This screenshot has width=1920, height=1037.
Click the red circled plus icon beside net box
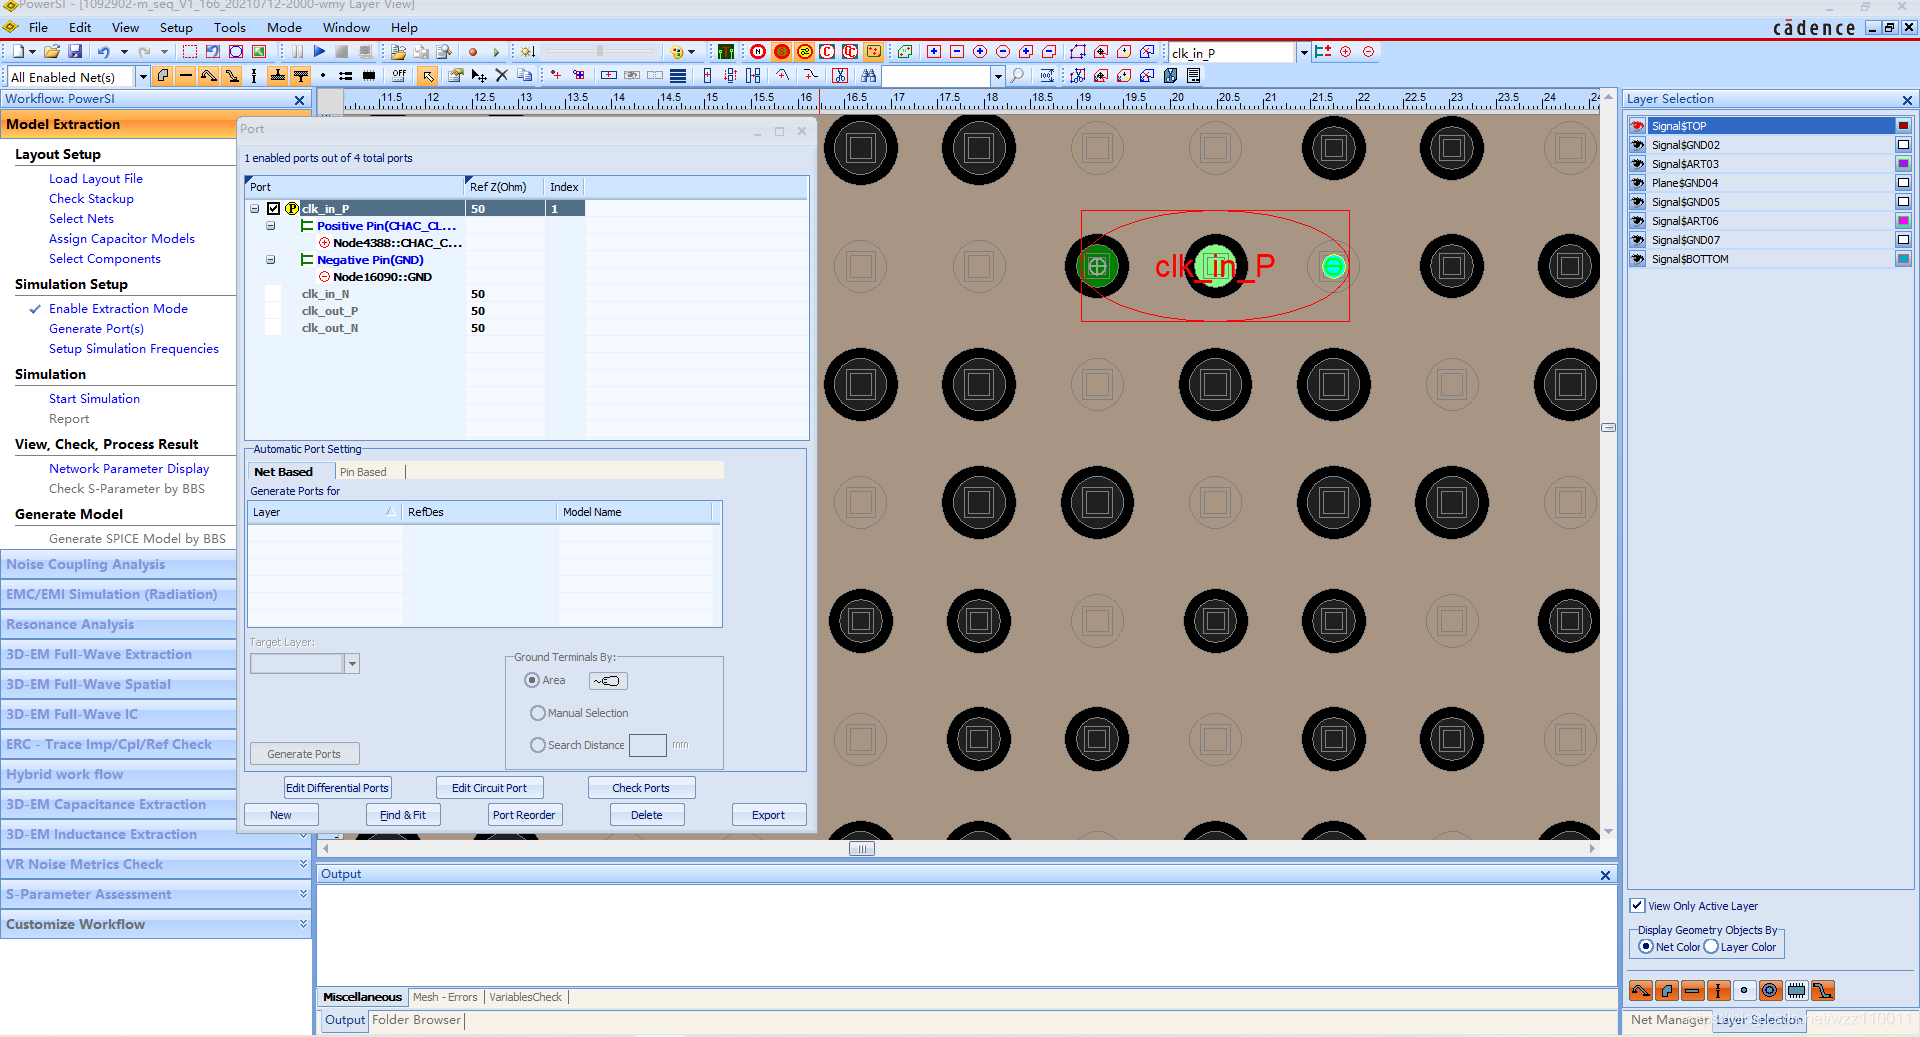(1346, 52)
